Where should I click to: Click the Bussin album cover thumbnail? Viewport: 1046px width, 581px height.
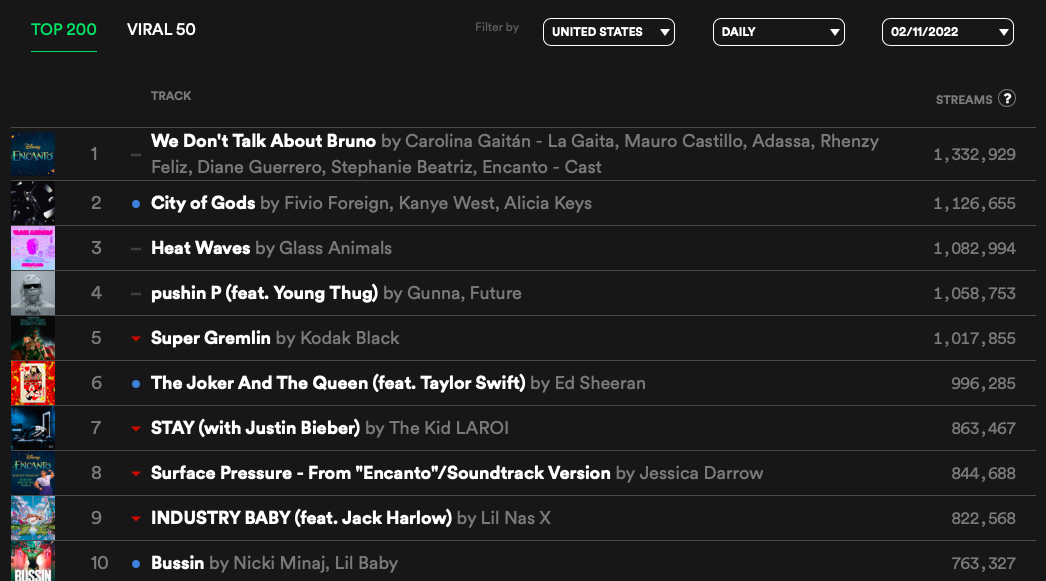pos(33,561)
